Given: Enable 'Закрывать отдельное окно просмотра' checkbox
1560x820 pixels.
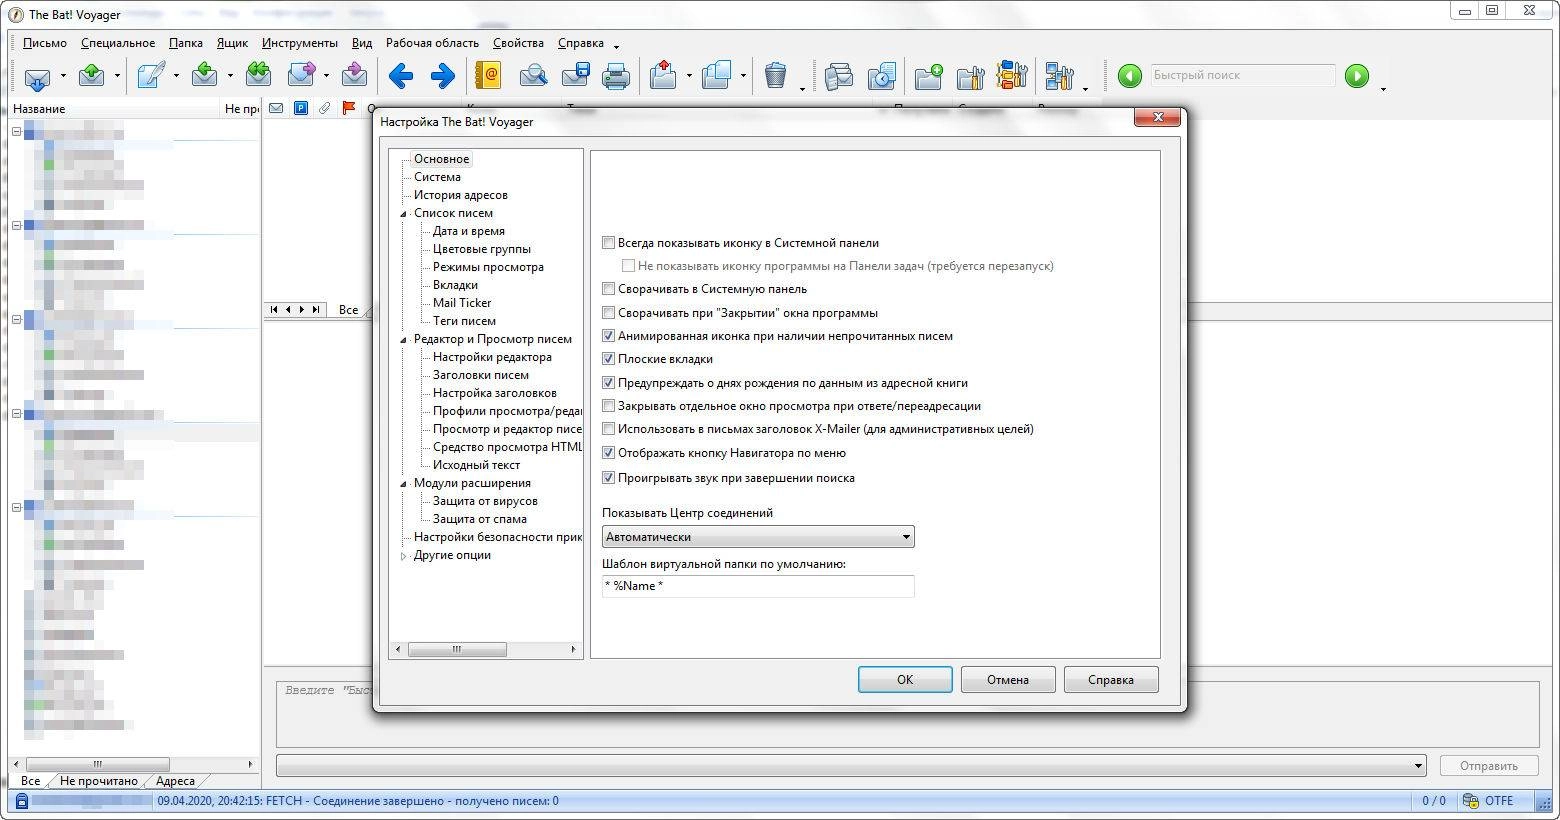Looking at the screenshot, I should [608, 406].
